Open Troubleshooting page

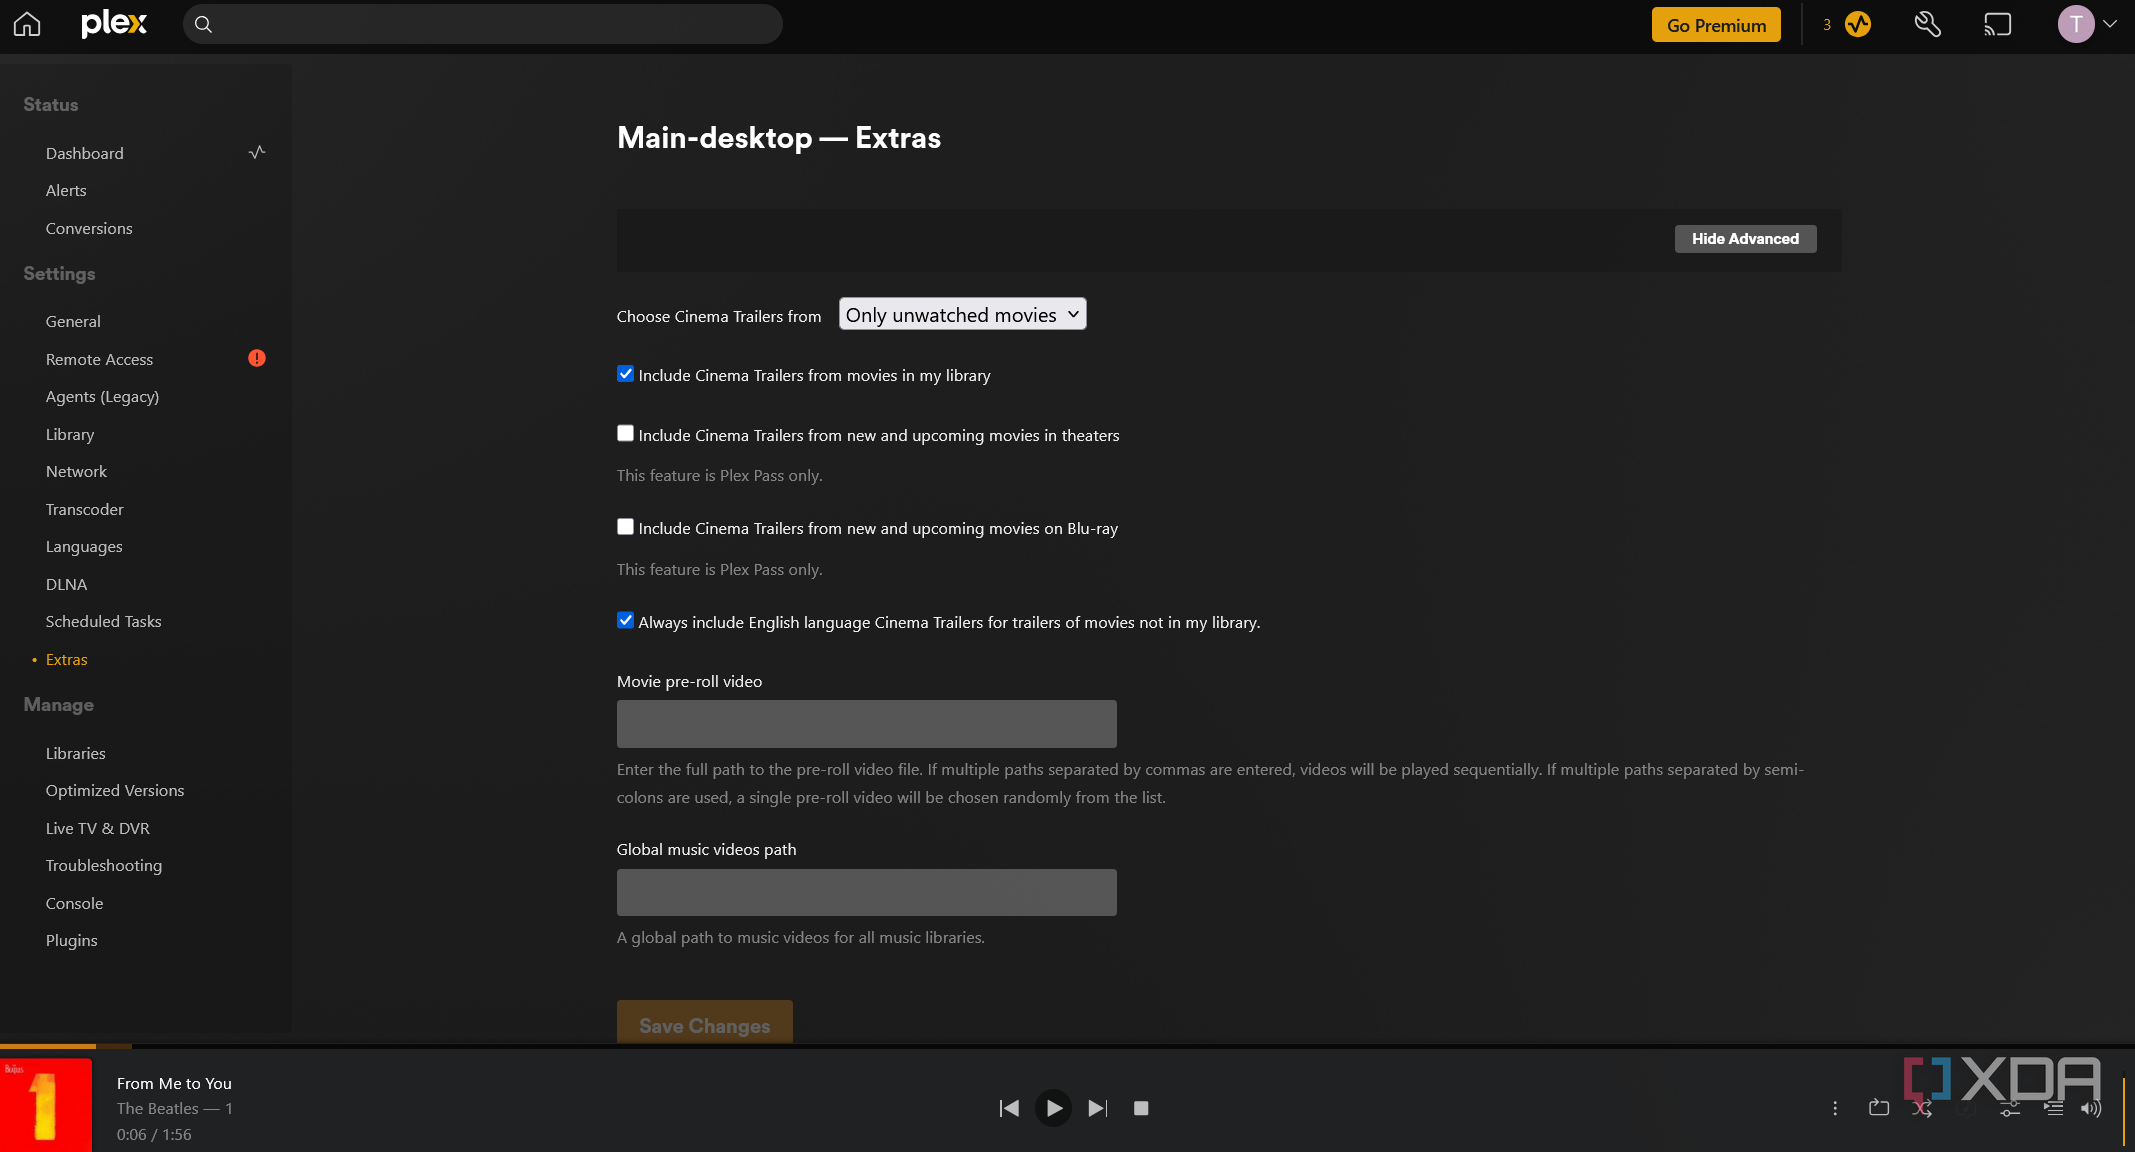[x=104, y=865]
